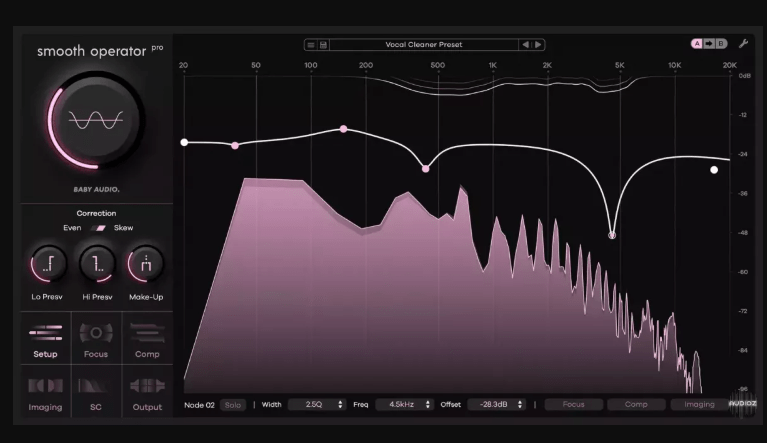Open the SC sidechain section

coord(96,393)
